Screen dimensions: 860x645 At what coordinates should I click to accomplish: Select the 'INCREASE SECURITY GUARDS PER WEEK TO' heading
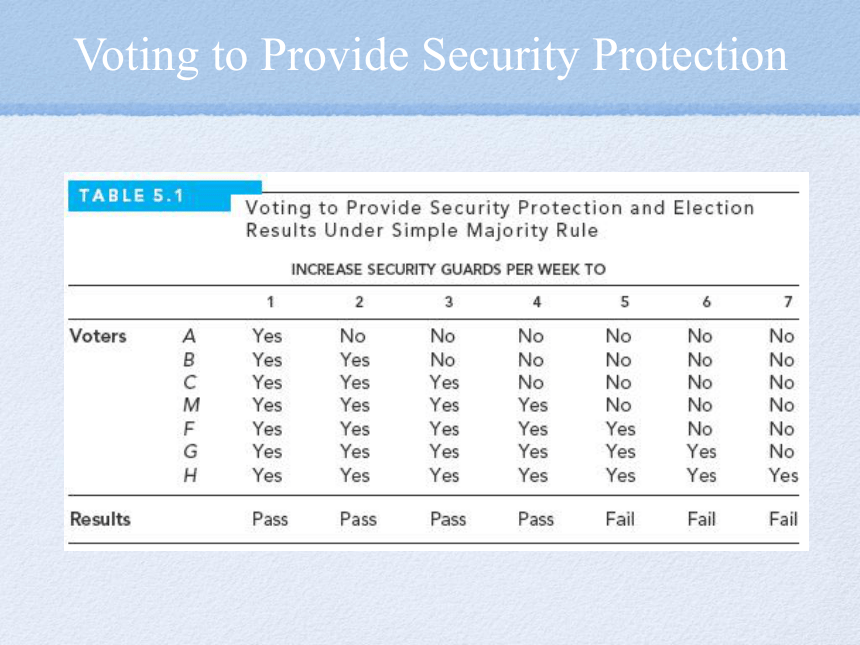coord(448,269)
